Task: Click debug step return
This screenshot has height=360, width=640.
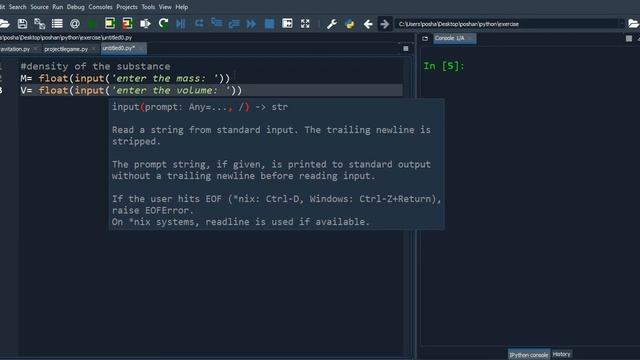Action: click(234, 24)
